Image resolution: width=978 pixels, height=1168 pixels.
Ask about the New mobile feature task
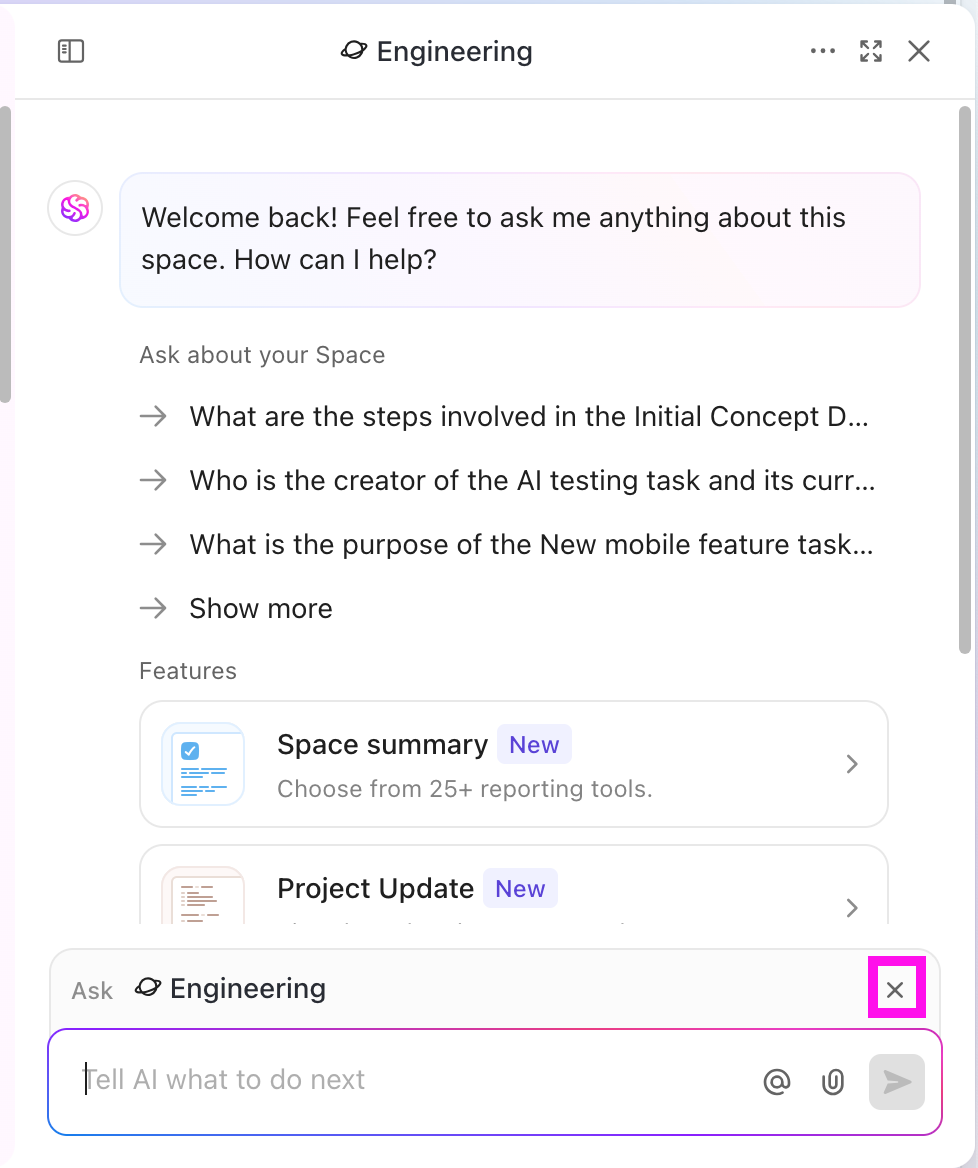point(531,545)
